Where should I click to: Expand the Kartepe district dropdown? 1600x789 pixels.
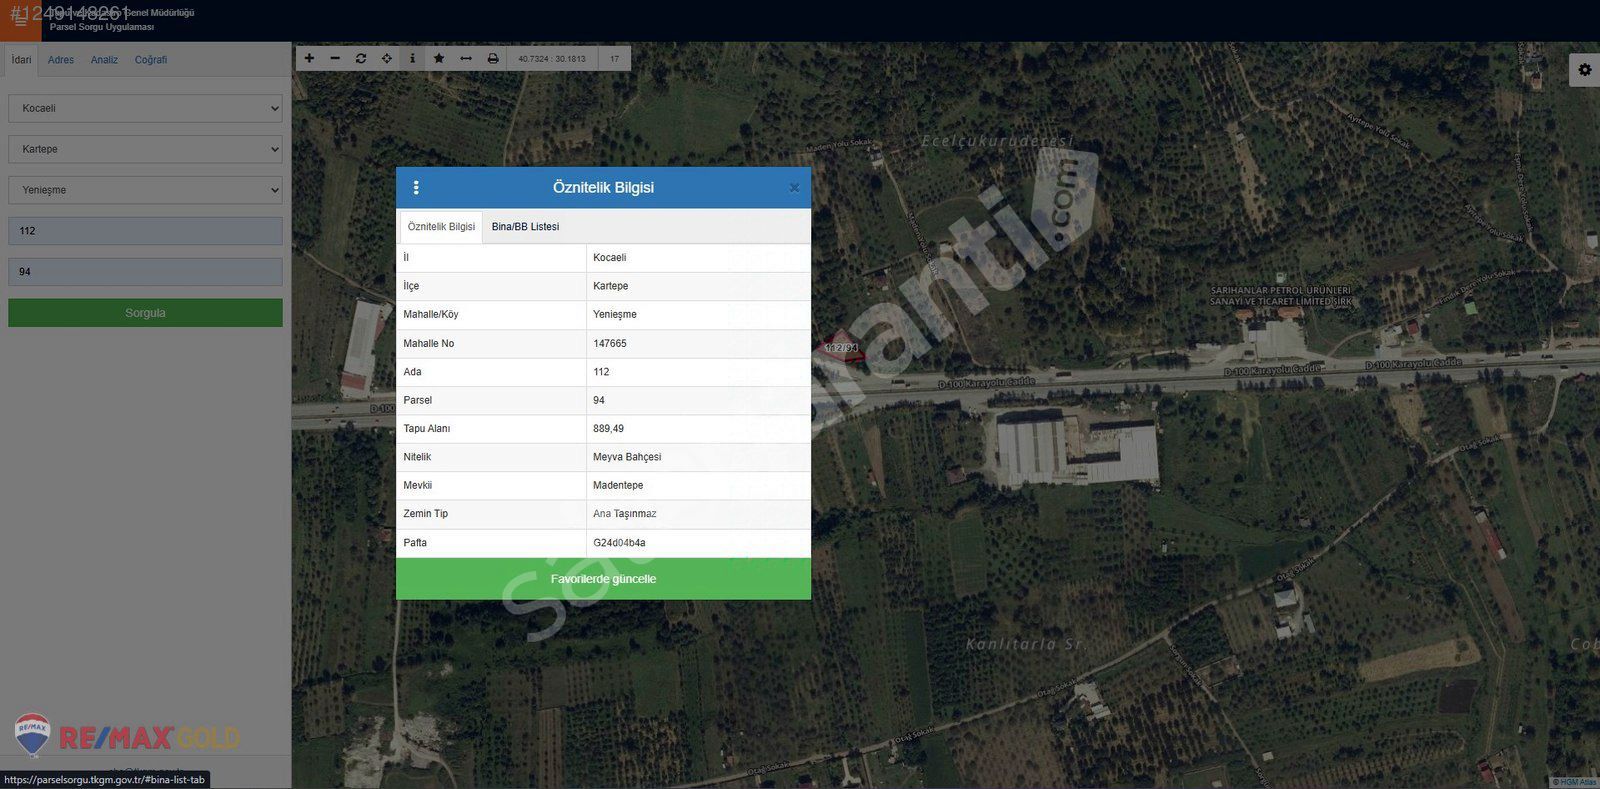pos(145,149)
